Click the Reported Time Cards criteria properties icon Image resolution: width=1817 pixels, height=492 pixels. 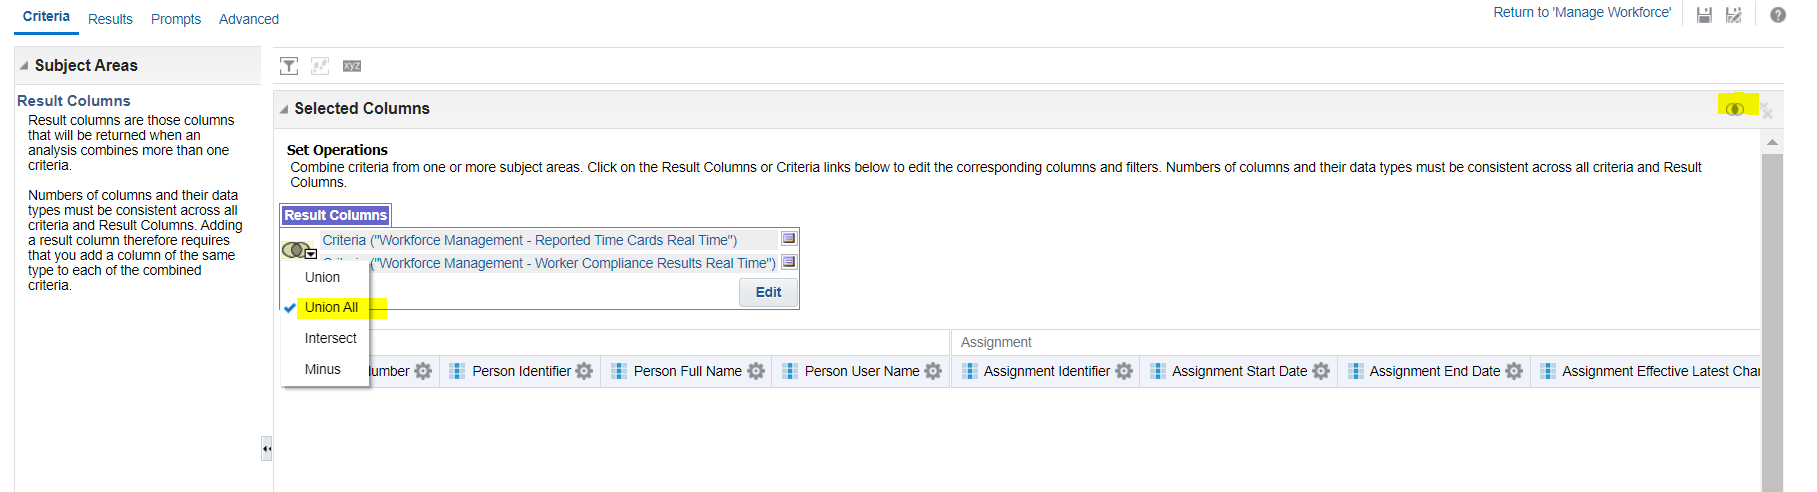(789, 239)
